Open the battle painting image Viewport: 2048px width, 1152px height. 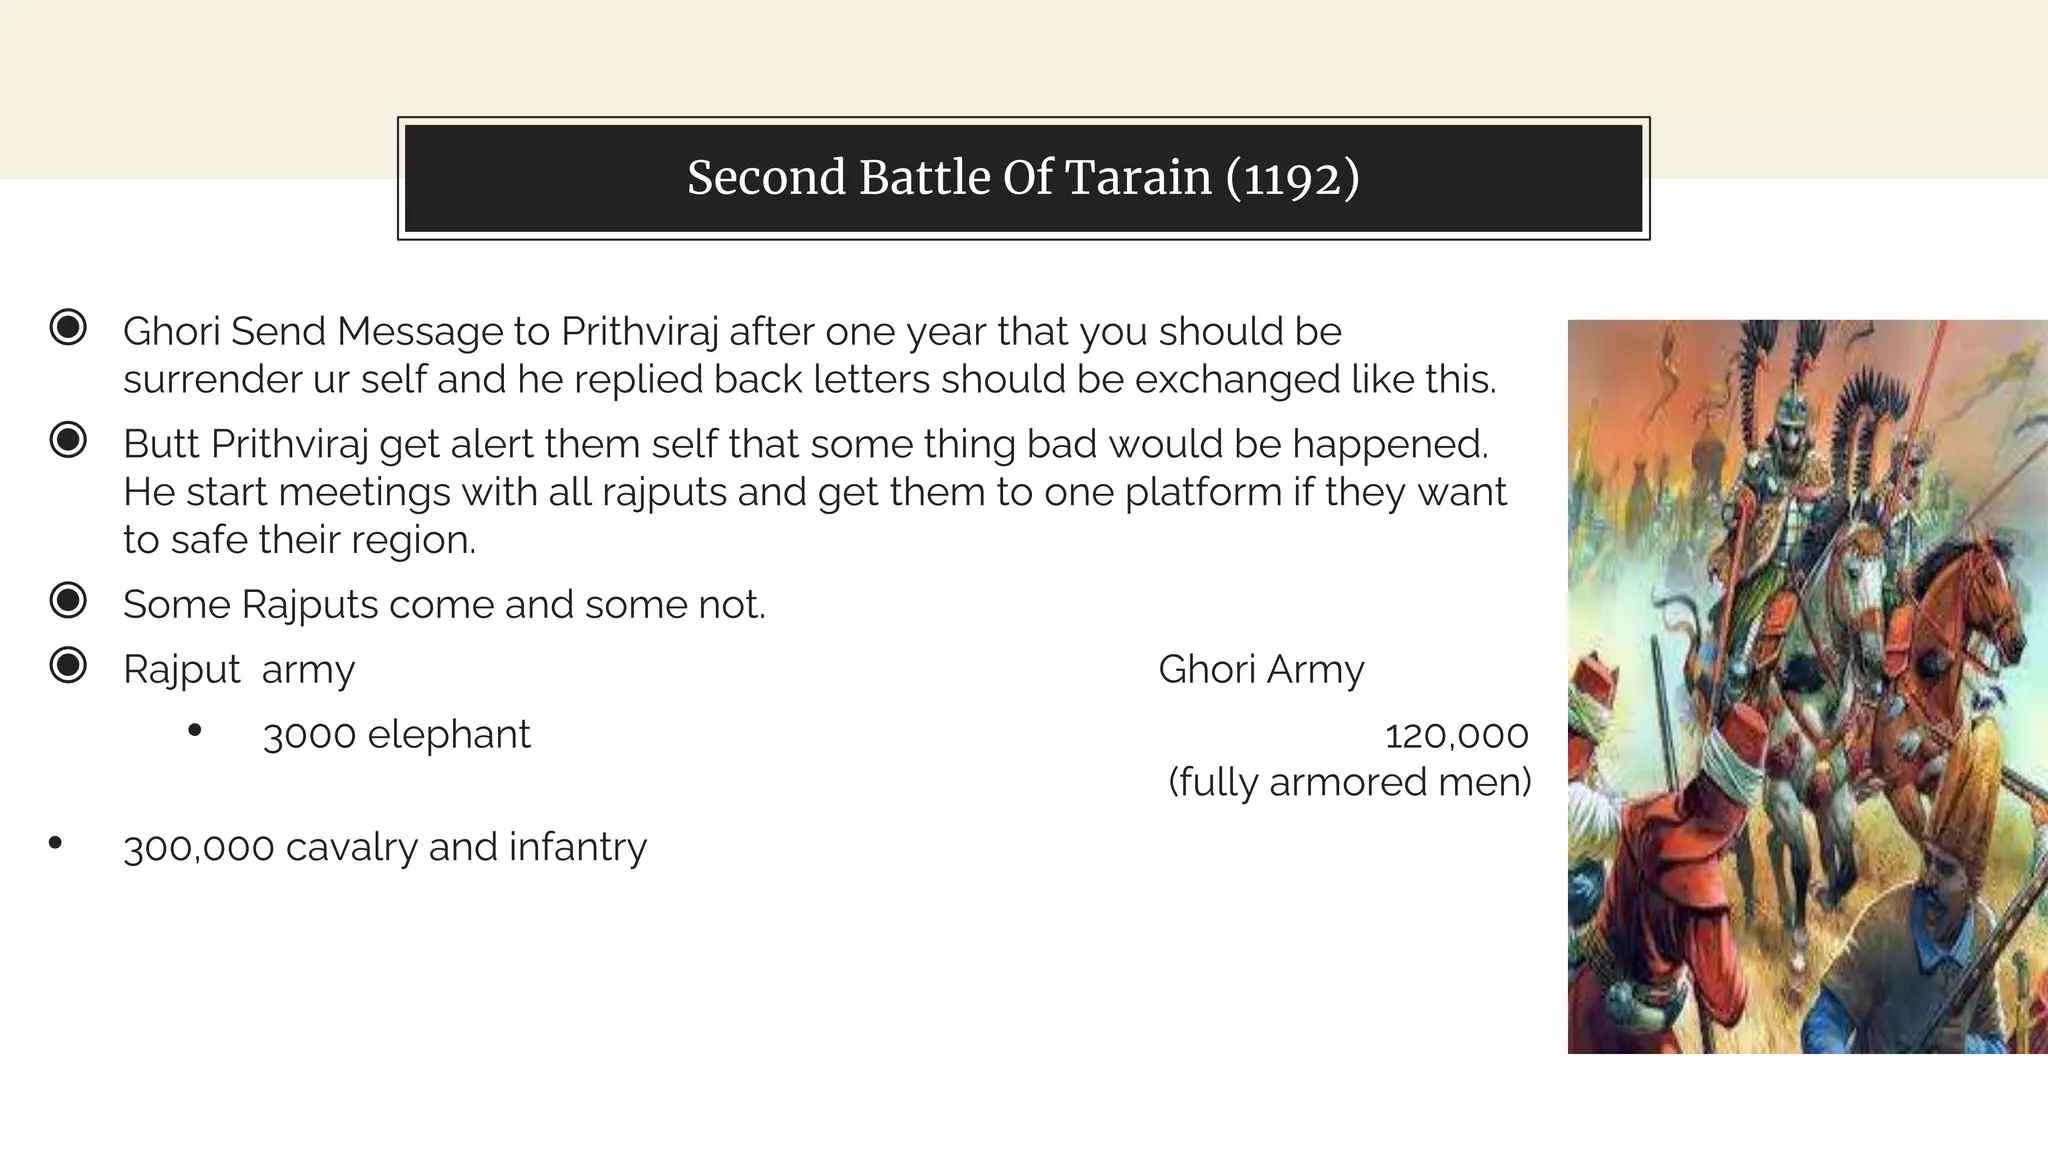[1807, 686]
